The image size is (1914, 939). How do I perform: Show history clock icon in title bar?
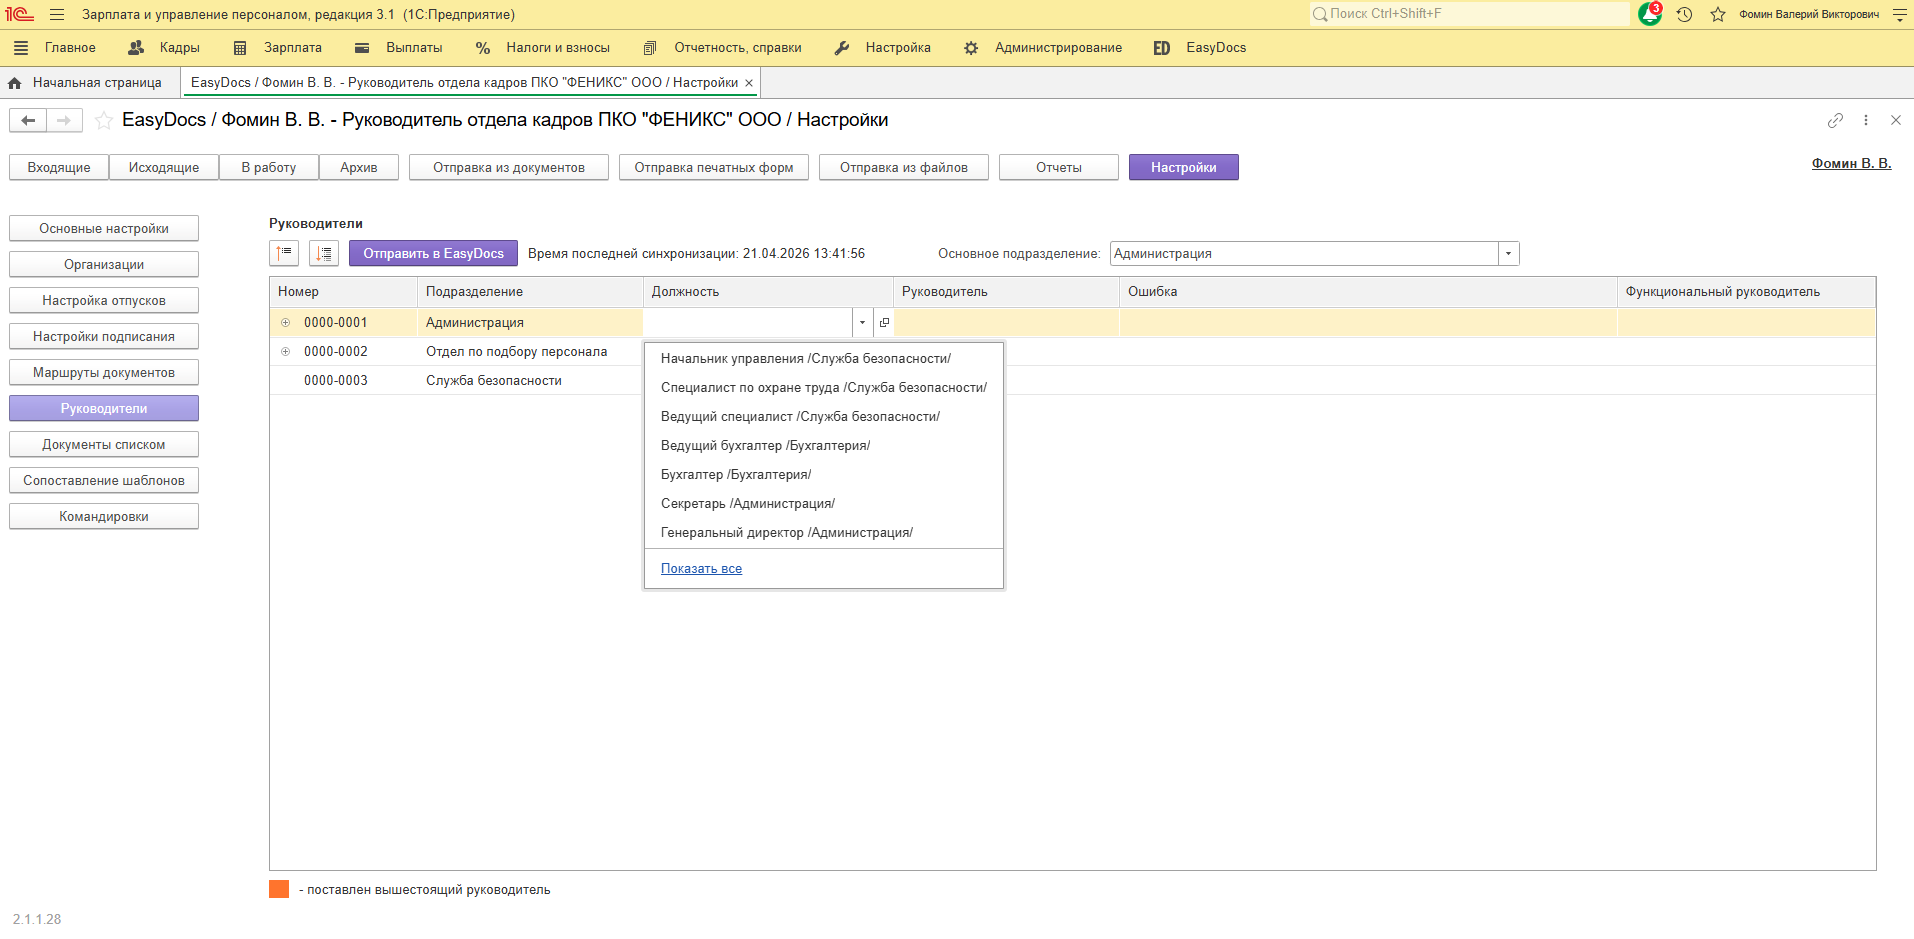[x=1684, y=15]
